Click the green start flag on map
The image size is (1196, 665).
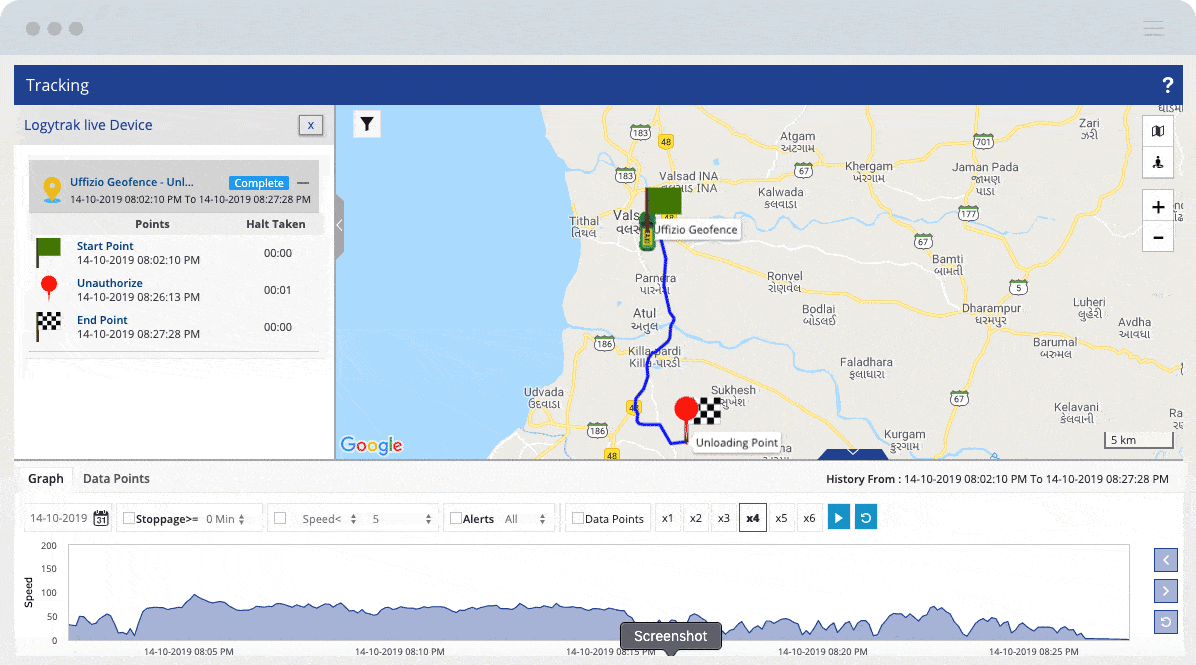663,201
